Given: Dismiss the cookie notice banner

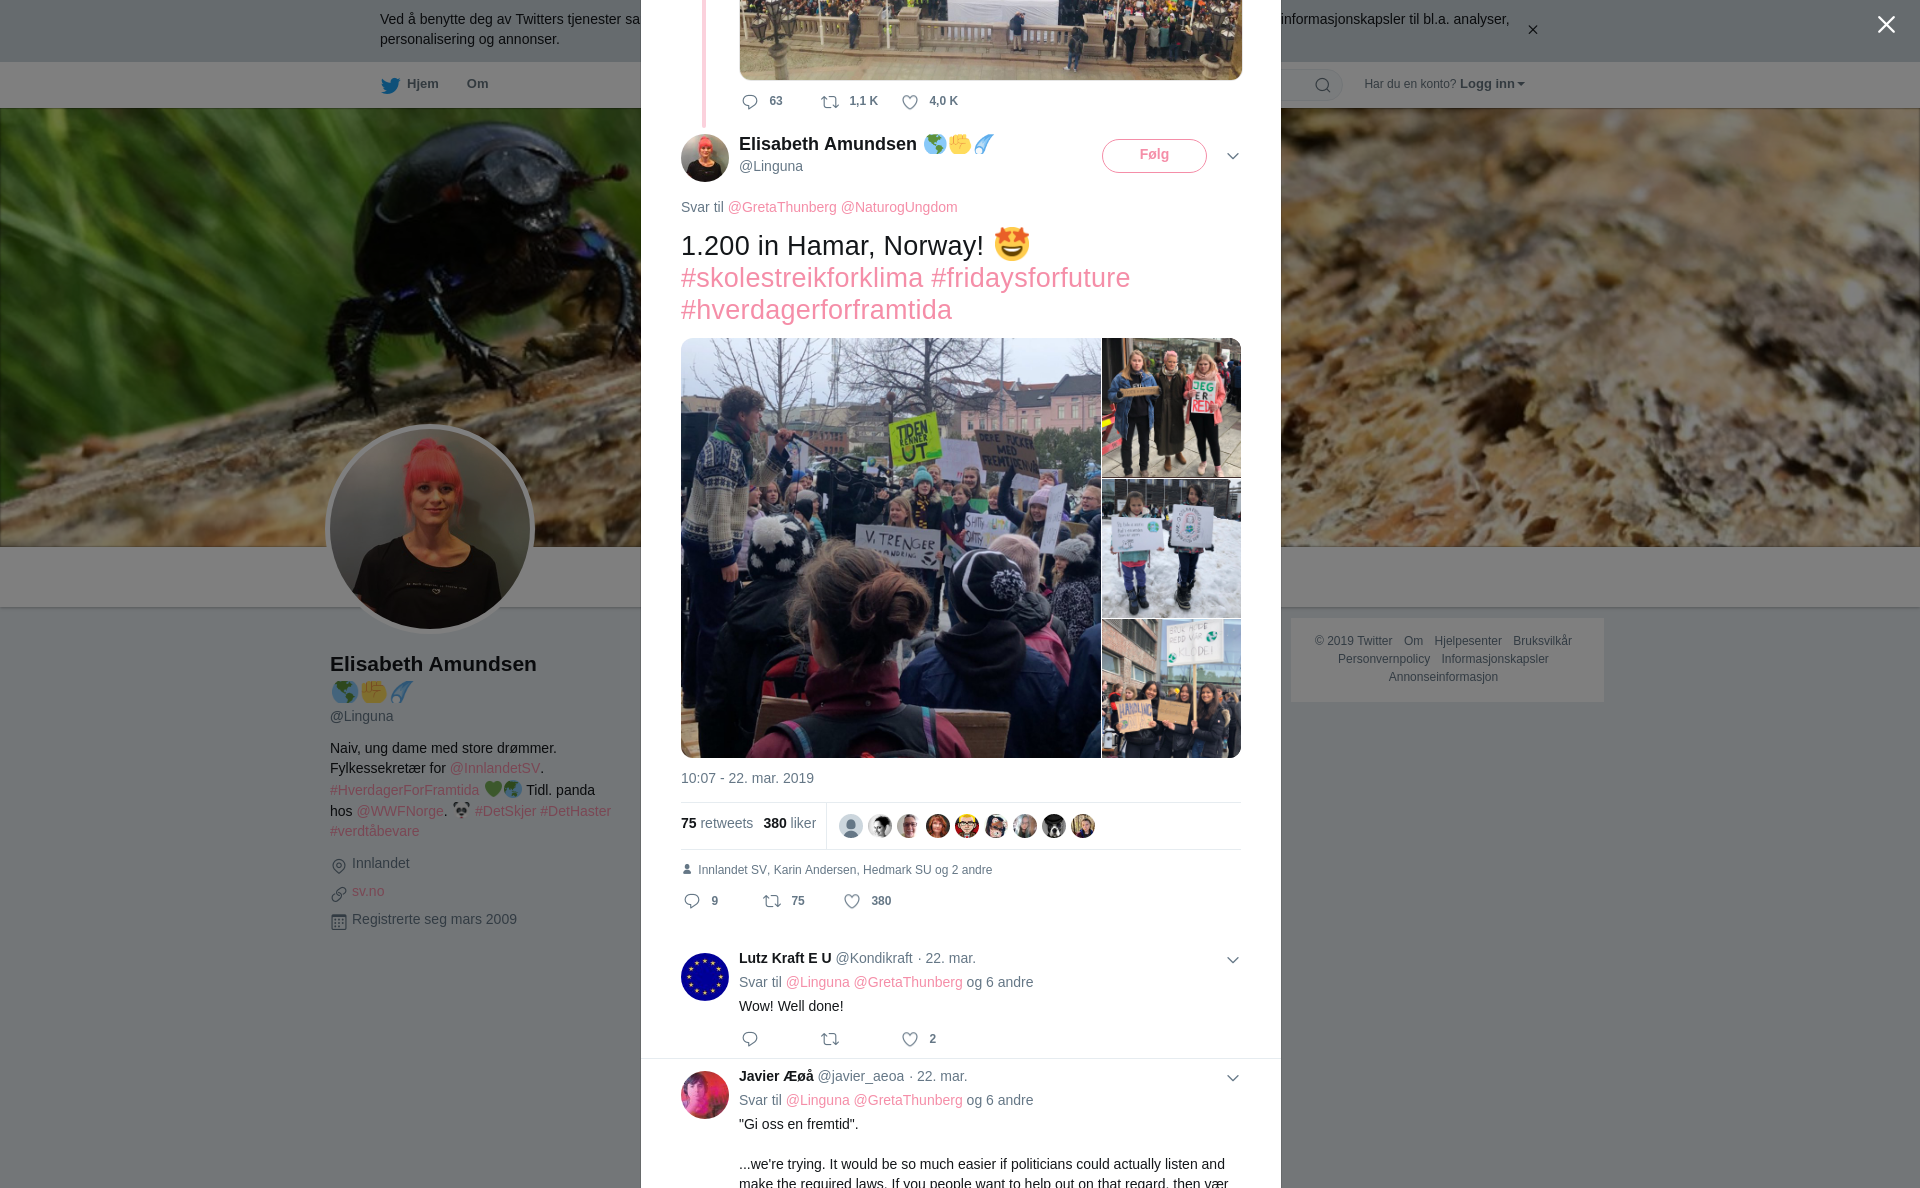Looking at the screenshot, I should pos(1532,30).
